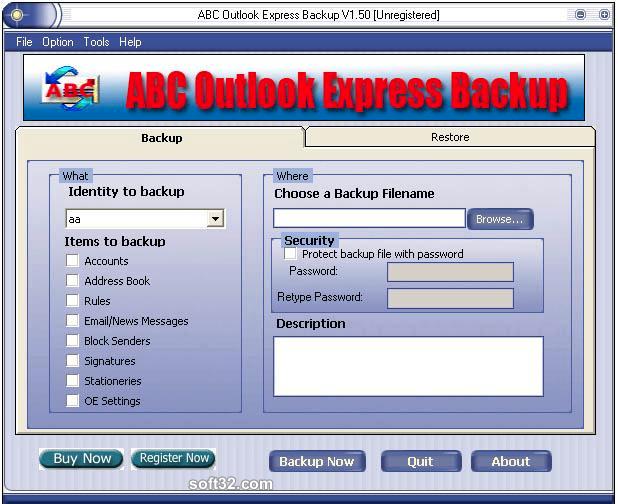
Task: Focus the Password field
Action: [450, 272]
